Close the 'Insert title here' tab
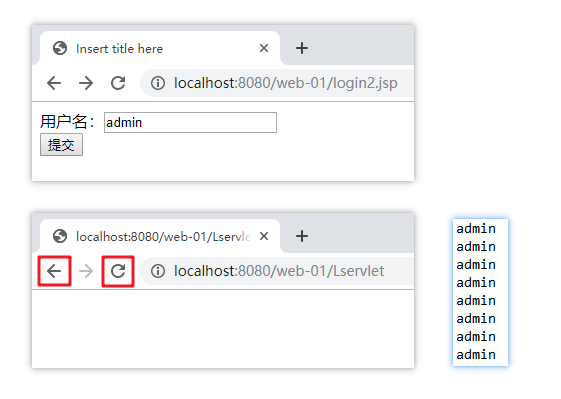Viewport: 561px width, 399px height. [264, 48]
